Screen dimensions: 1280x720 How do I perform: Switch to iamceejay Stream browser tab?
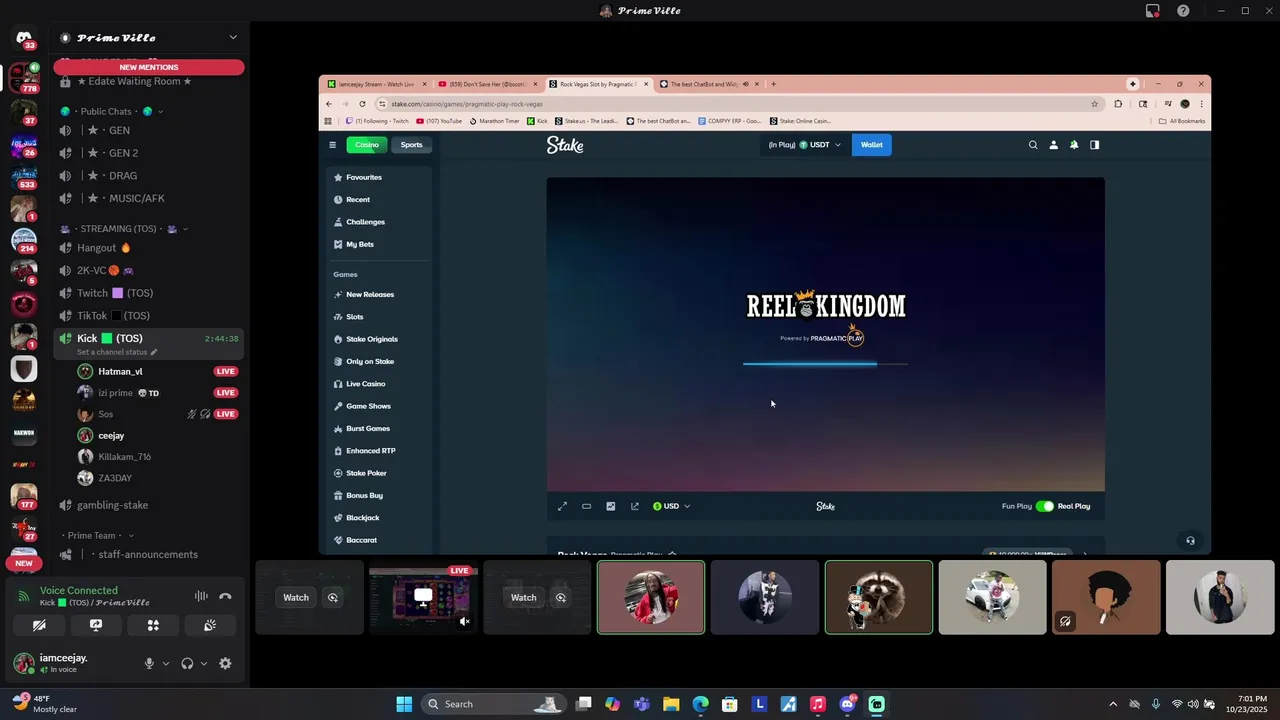(x=376, y=84)
